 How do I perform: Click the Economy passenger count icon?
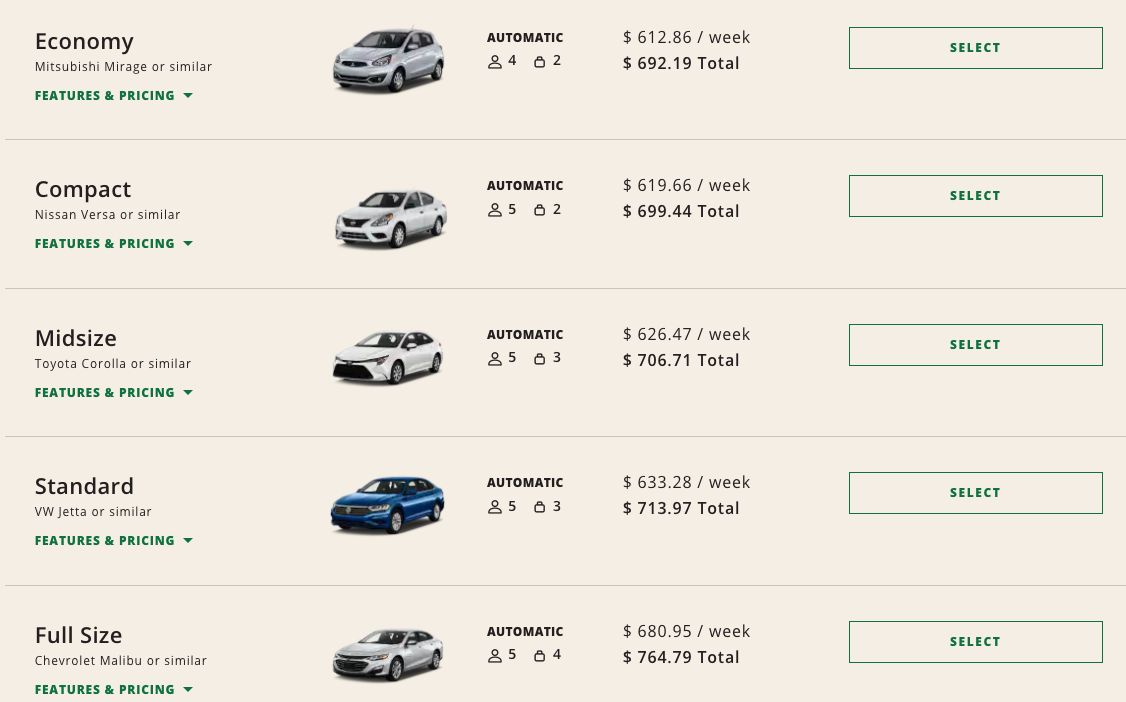tap(494, 61)
